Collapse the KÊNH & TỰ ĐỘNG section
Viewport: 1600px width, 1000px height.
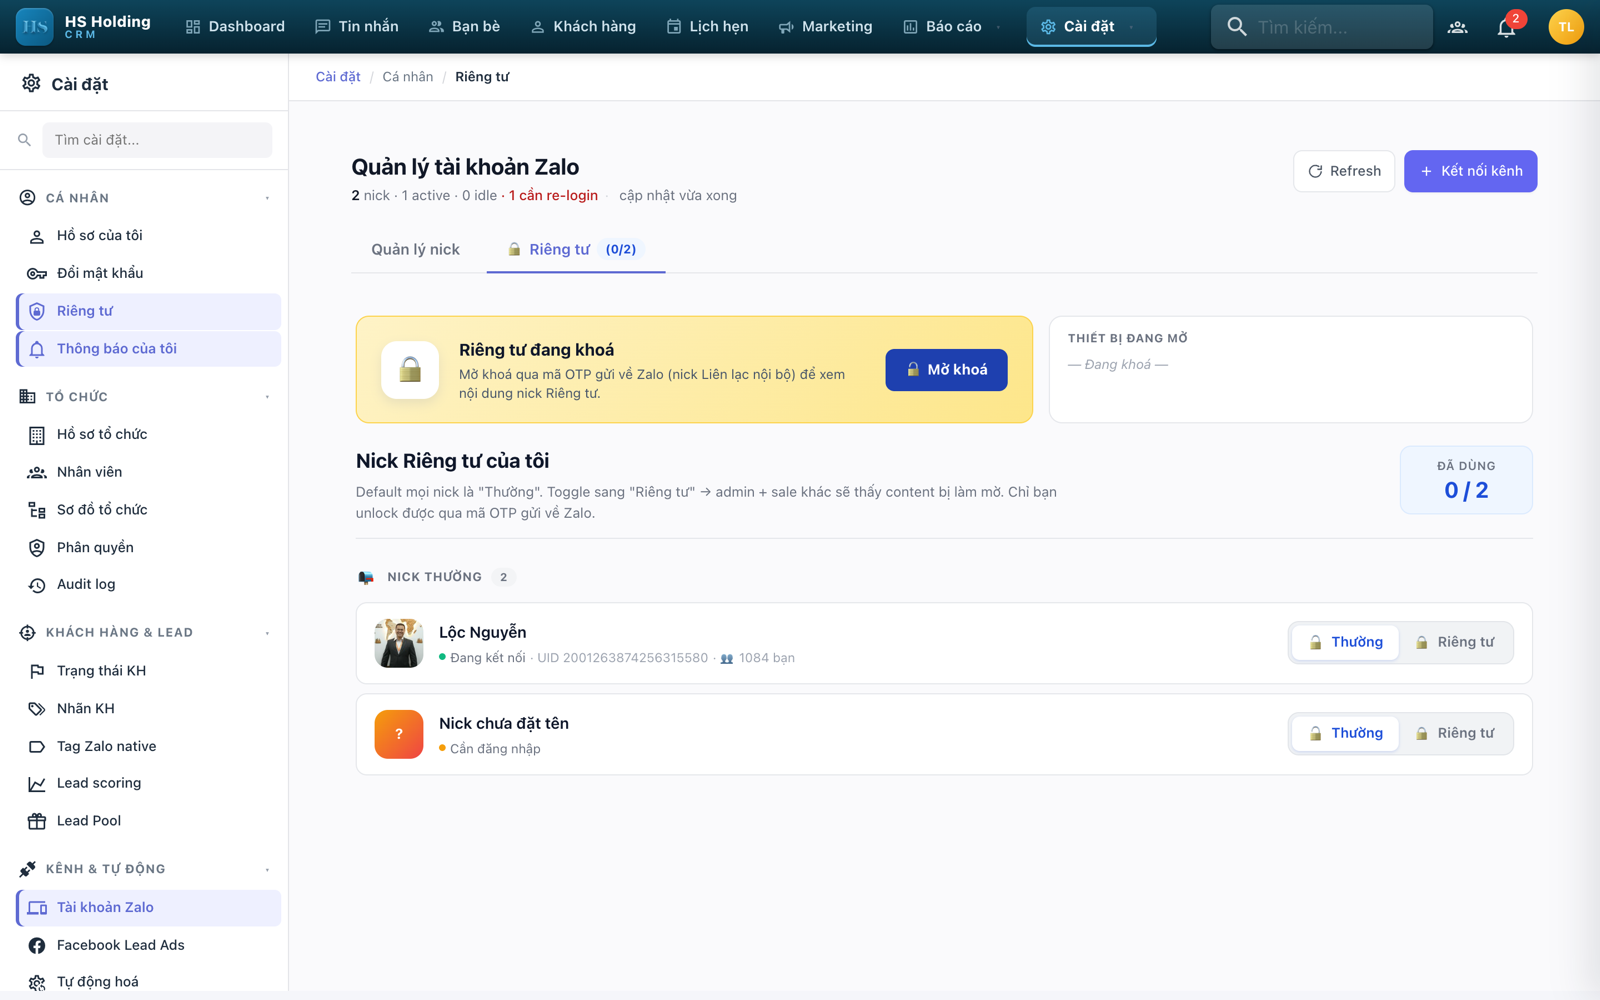pos(267,870)
